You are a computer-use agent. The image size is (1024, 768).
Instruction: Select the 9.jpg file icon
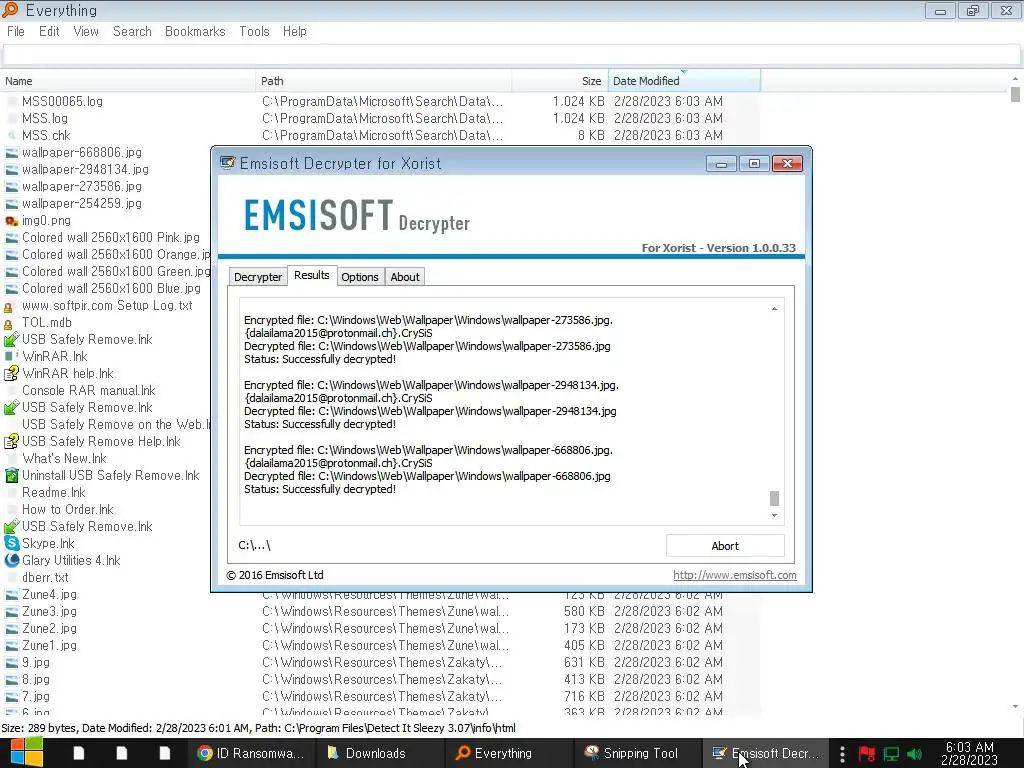(12, 663)
